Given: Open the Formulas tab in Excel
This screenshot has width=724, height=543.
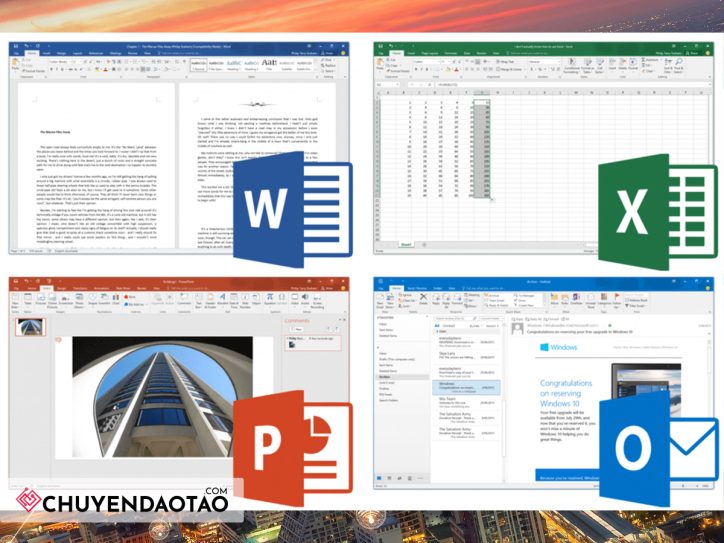Looking at the screenshot, I should tap(450, 53).
